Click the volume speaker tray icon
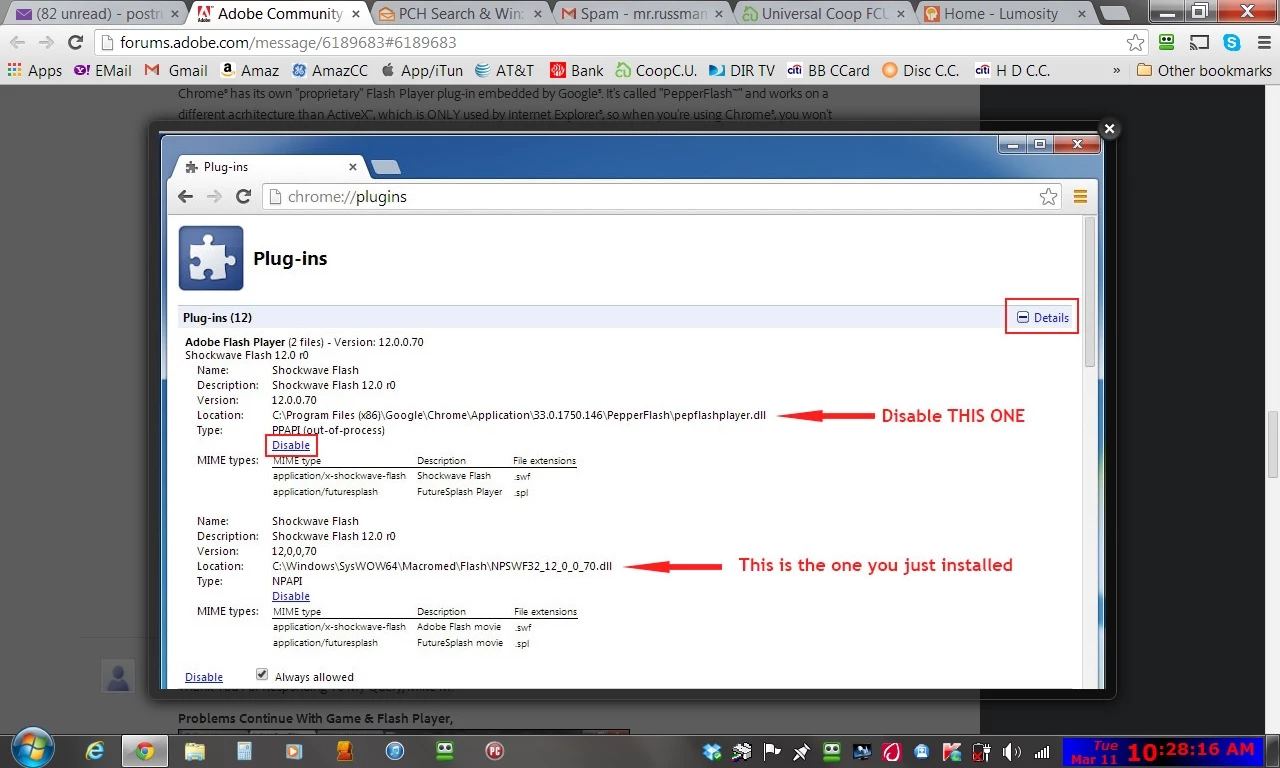This screenshot has height=768, width=1280. click(x=1012, y=752)
